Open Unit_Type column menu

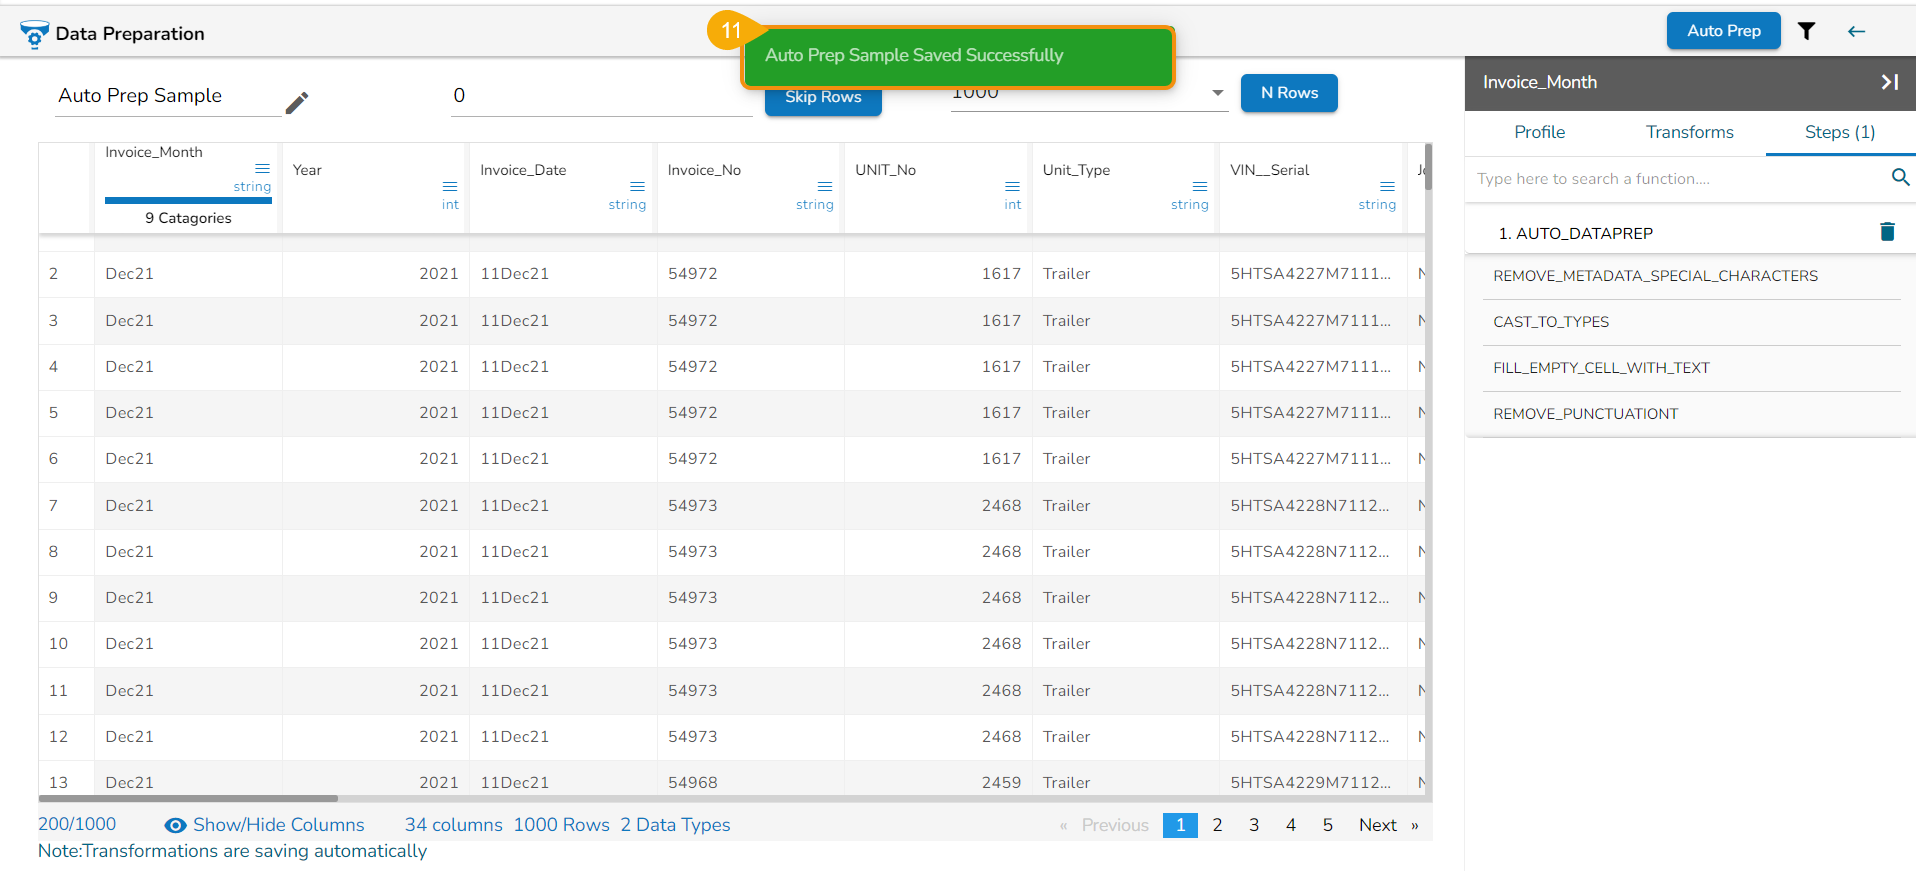pos(1200,187)
